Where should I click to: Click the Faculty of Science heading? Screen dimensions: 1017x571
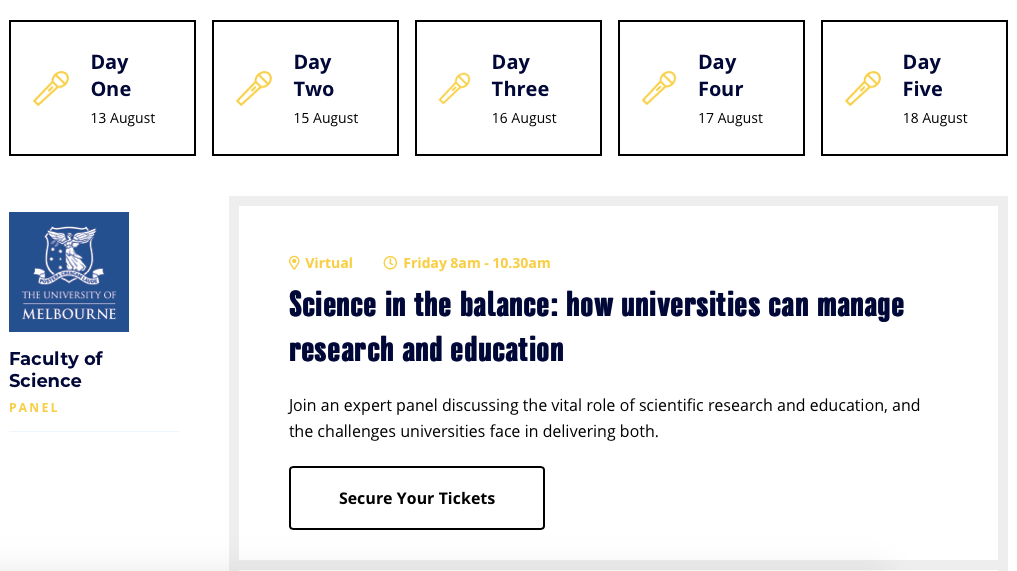(56, 369)
